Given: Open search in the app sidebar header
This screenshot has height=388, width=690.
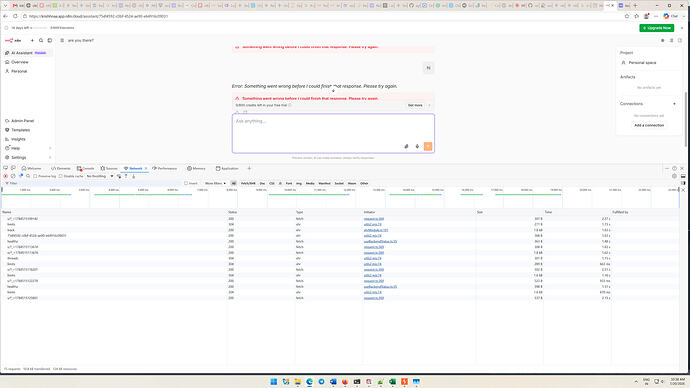Looking at the screenshot, I should point(41,40).
